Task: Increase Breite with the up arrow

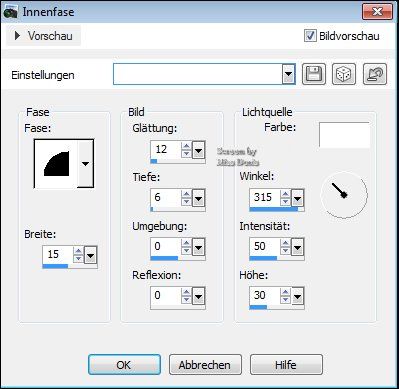Action: (78, 251)
